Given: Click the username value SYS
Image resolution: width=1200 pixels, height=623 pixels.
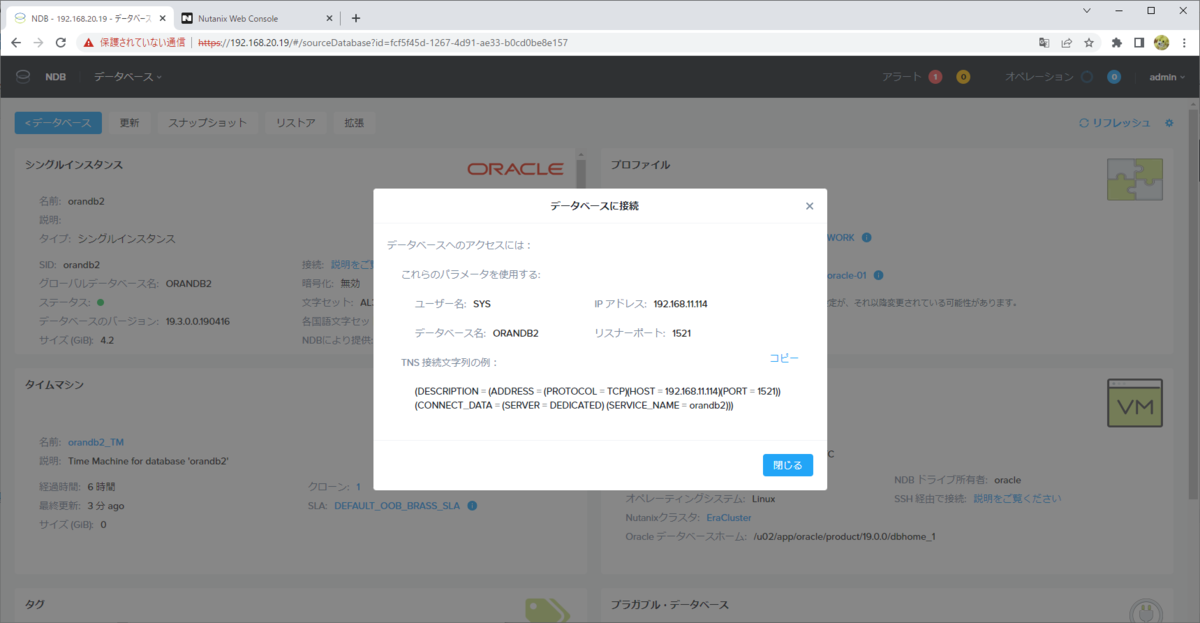Looking at the screenshot, I should click(482, 303).
